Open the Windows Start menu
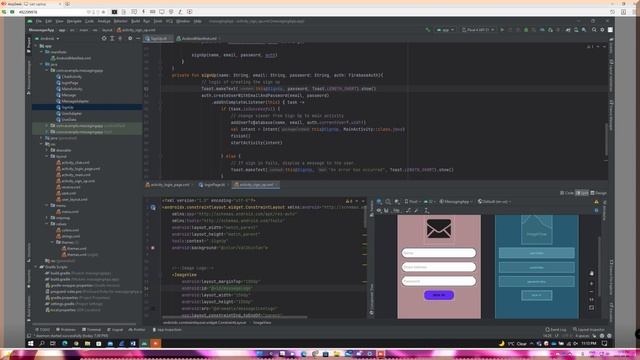Image resolution: width=640 pixels, height=360 pixels. tap(31, 344)
